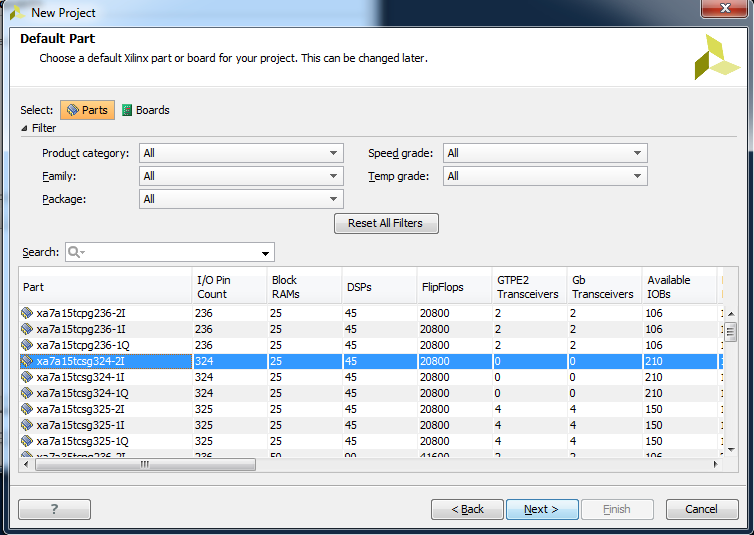Click FlipFlops value 20800 in xa7a15tcpg236-2I row
Screen dimensions: 754x535
435,313
